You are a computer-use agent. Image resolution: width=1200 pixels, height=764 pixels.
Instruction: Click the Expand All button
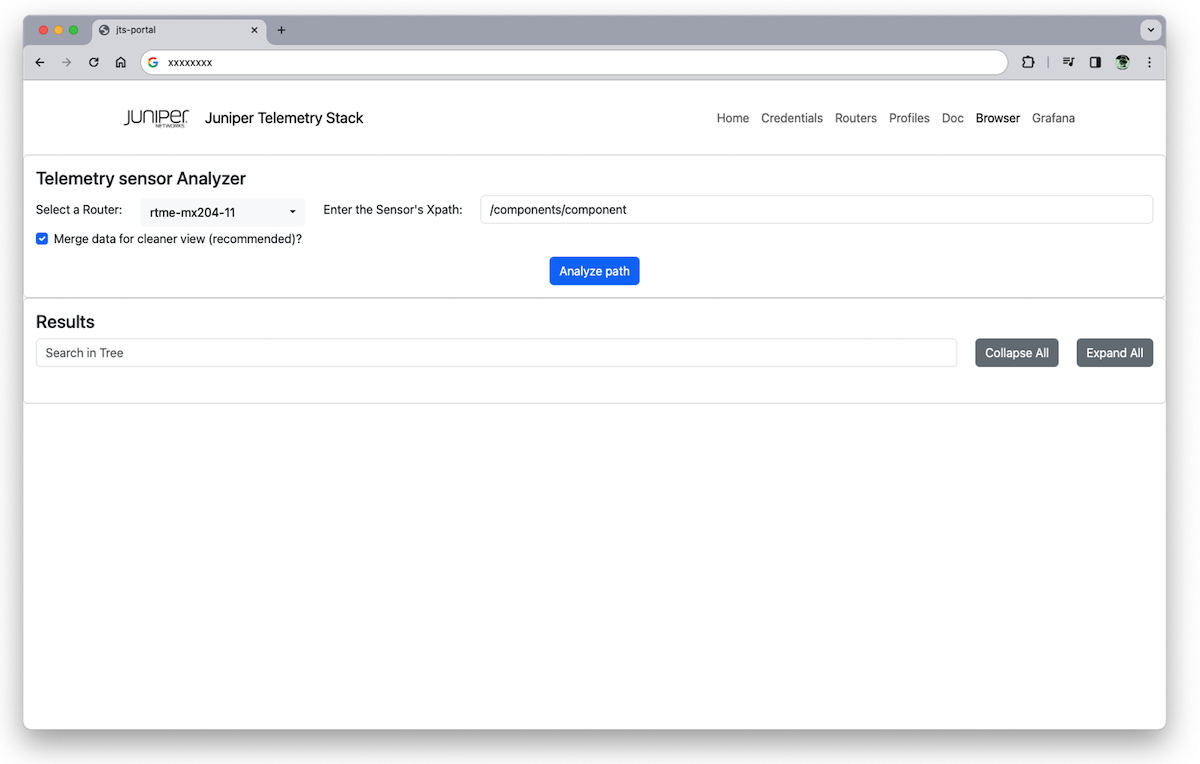point(1114,352)
